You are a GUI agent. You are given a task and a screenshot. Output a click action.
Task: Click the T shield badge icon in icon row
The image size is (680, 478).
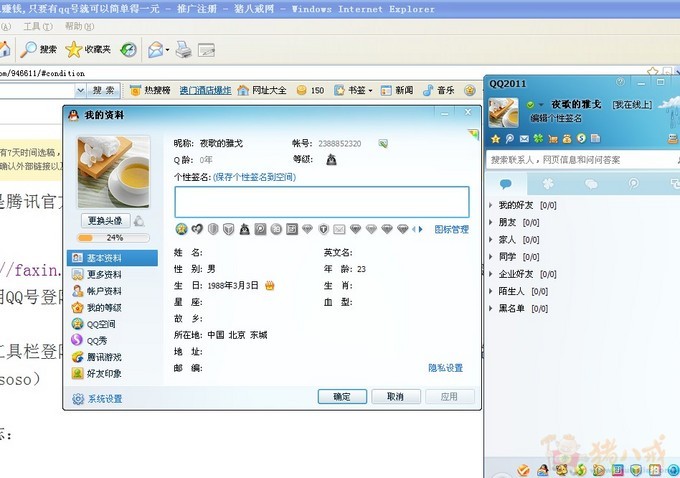324,229
